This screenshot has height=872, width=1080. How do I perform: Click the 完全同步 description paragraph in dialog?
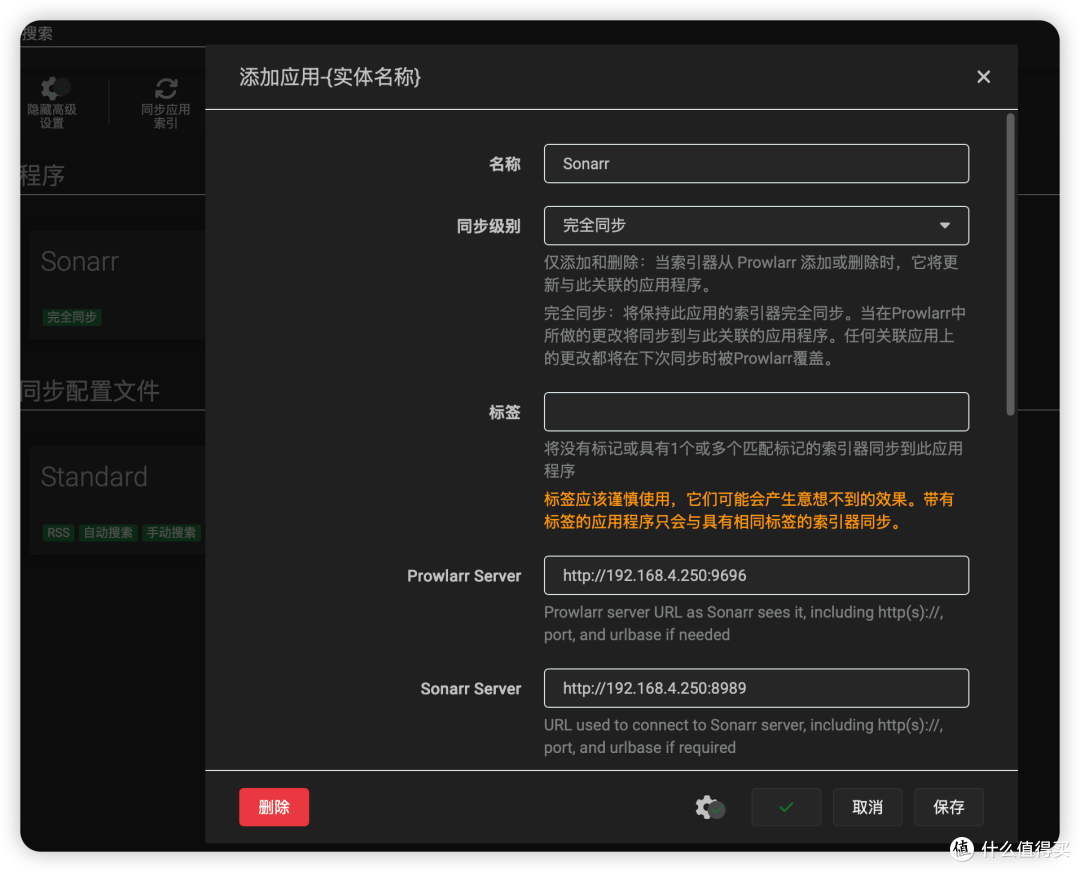point(755,336)
